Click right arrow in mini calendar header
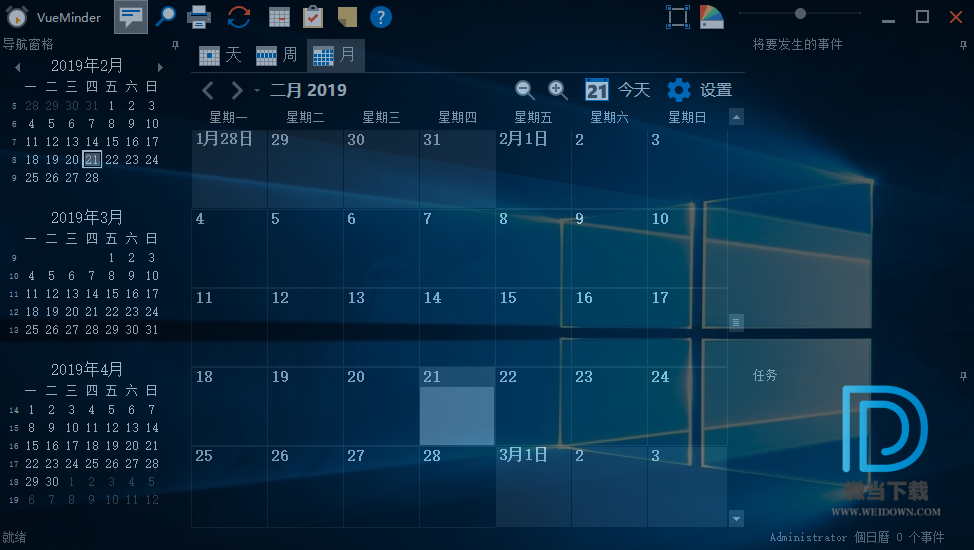 (160, 66)
